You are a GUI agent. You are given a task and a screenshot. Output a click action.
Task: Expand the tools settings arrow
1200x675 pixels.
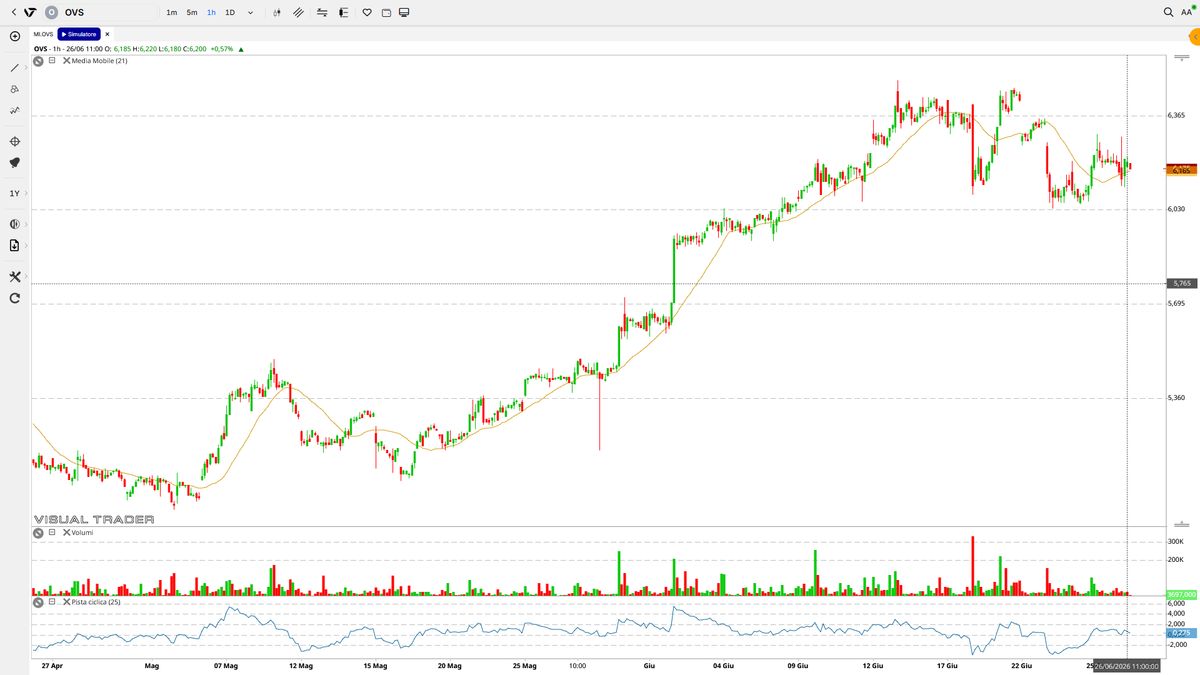25,277
